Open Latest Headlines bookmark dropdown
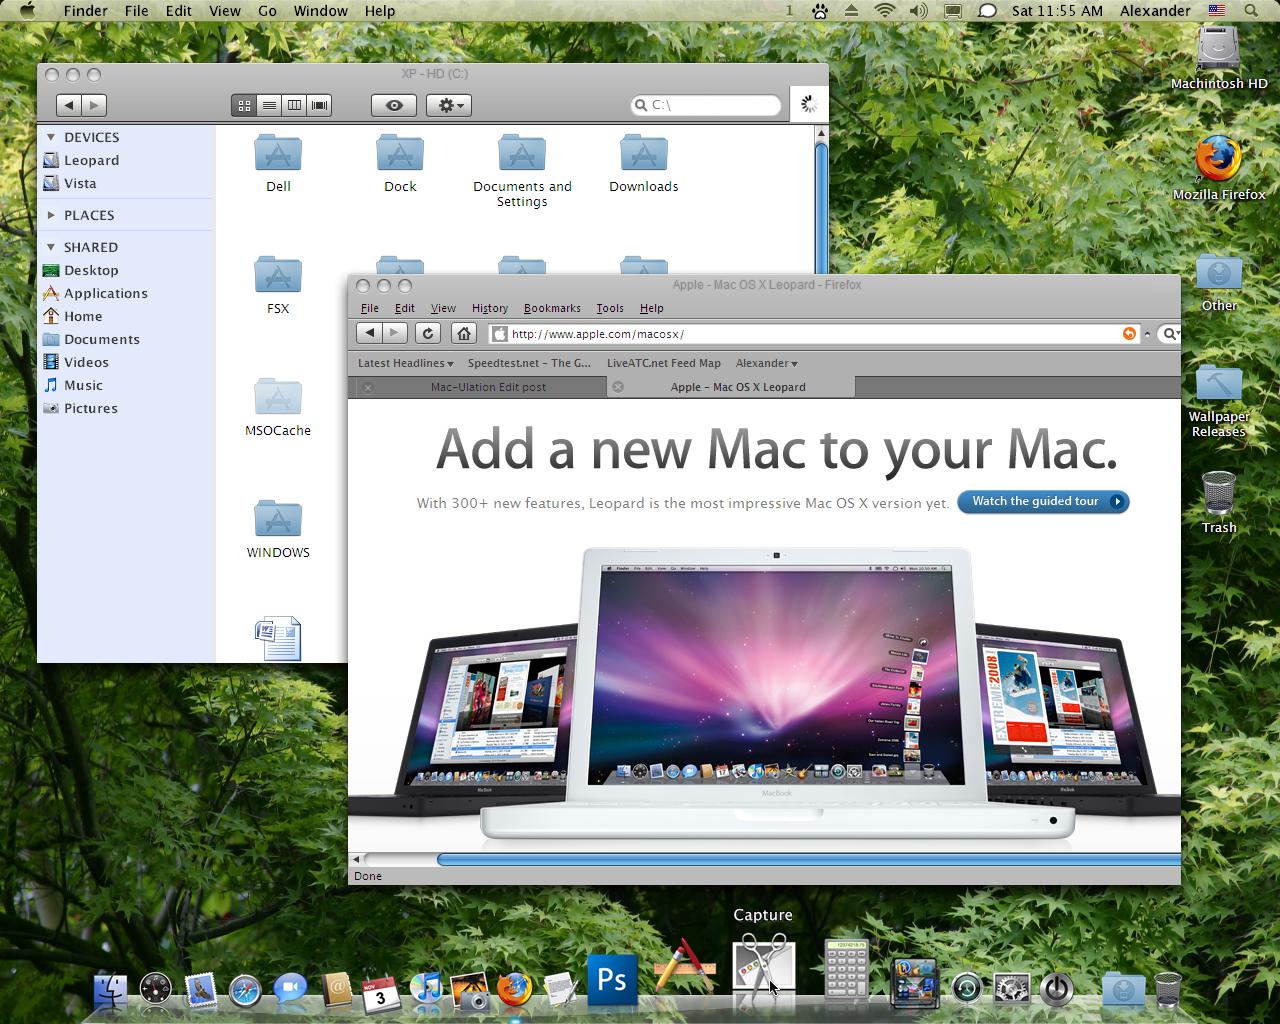This screenshot has width=1280, height=1024. (405, 363)
